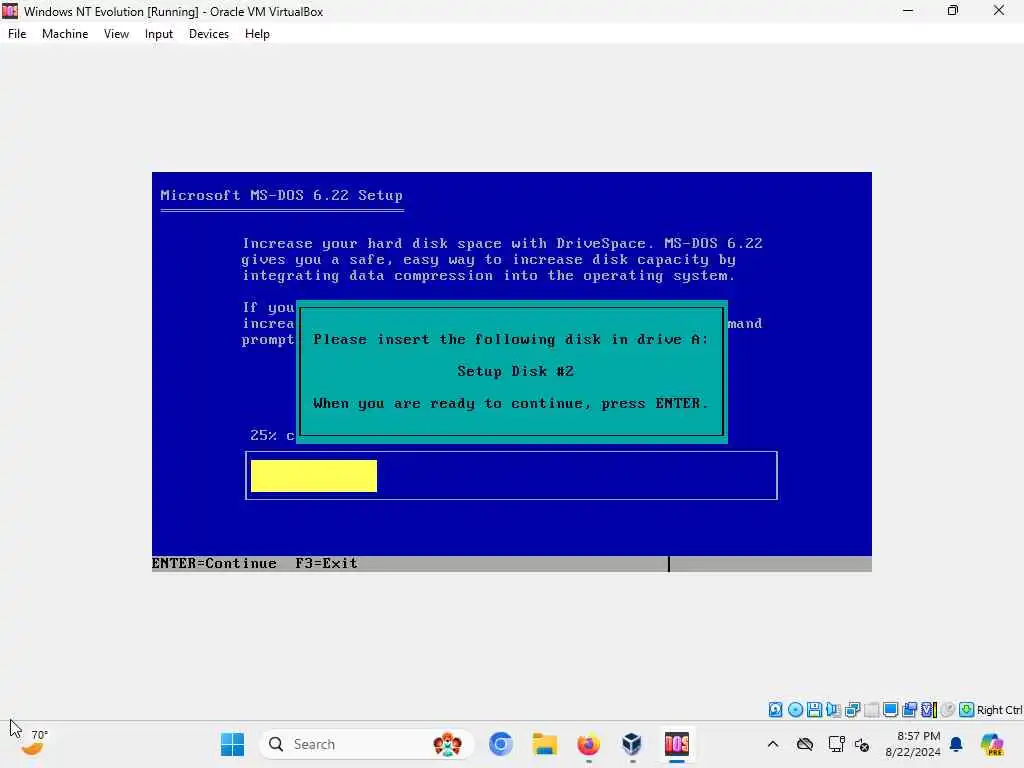Close the VirtualBox VM window

[x=999, y=11]
